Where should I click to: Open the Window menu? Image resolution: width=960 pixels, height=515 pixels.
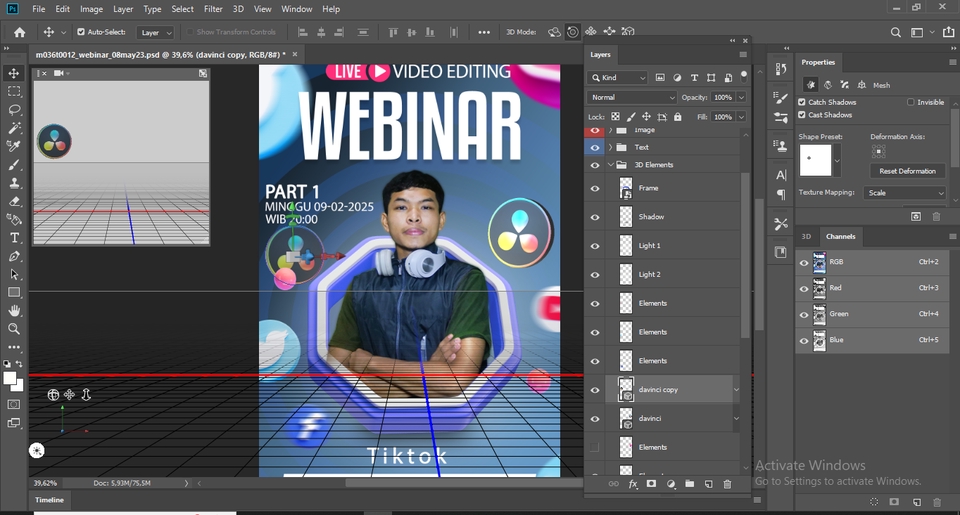coord(296,9)
